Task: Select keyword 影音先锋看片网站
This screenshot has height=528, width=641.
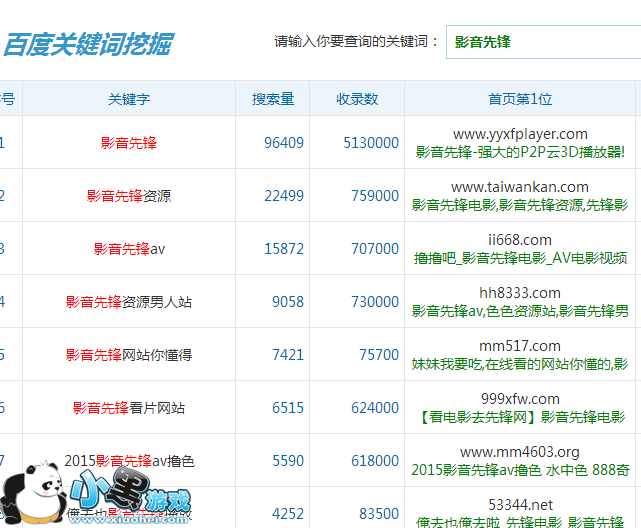Action: (129, 407)
